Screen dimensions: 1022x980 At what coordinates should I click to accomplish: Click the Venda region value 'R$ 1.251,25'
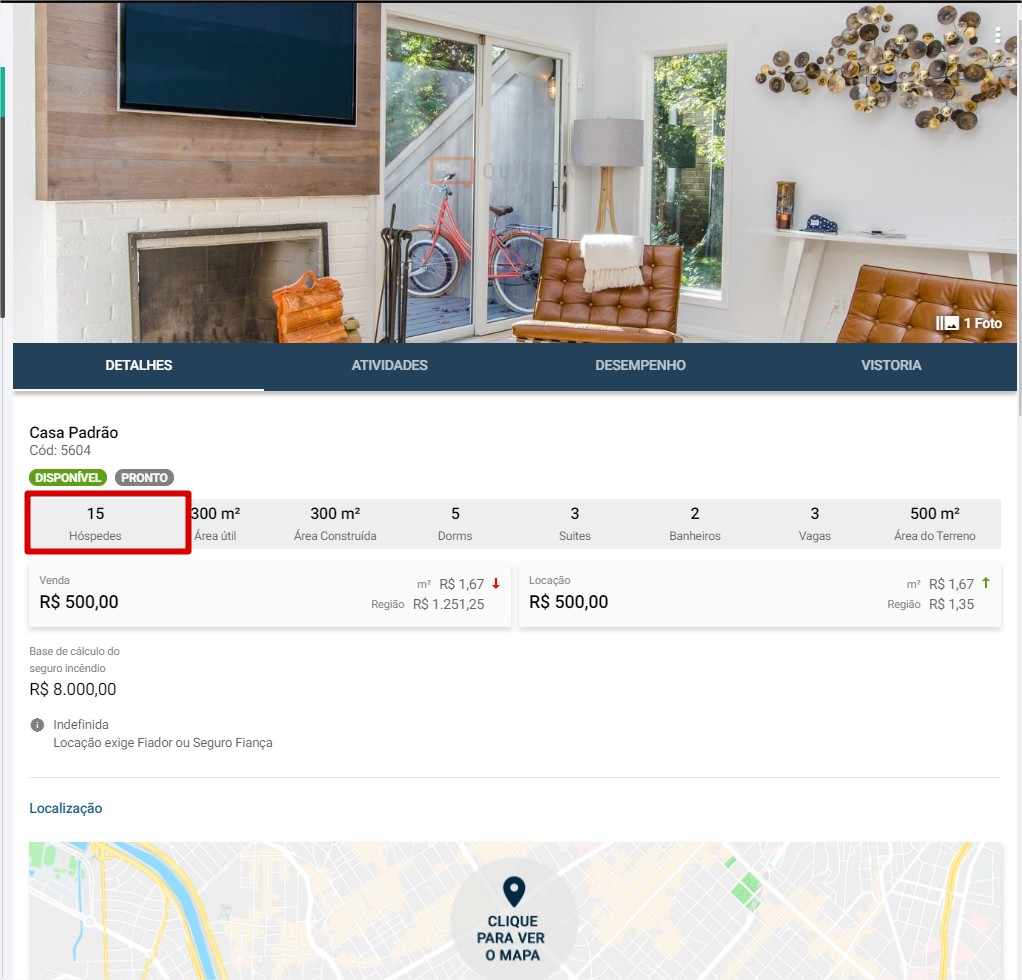pyautogui.click(x=448, y=605)
